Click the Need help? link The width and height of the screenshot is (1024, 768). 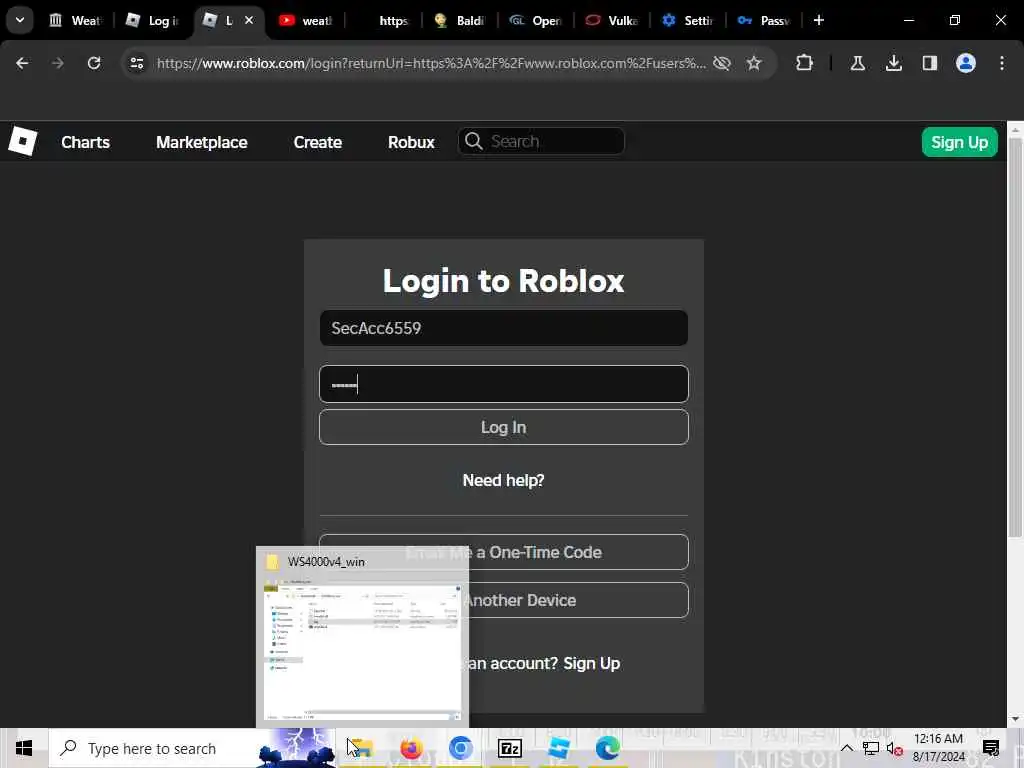pos(504,480)
